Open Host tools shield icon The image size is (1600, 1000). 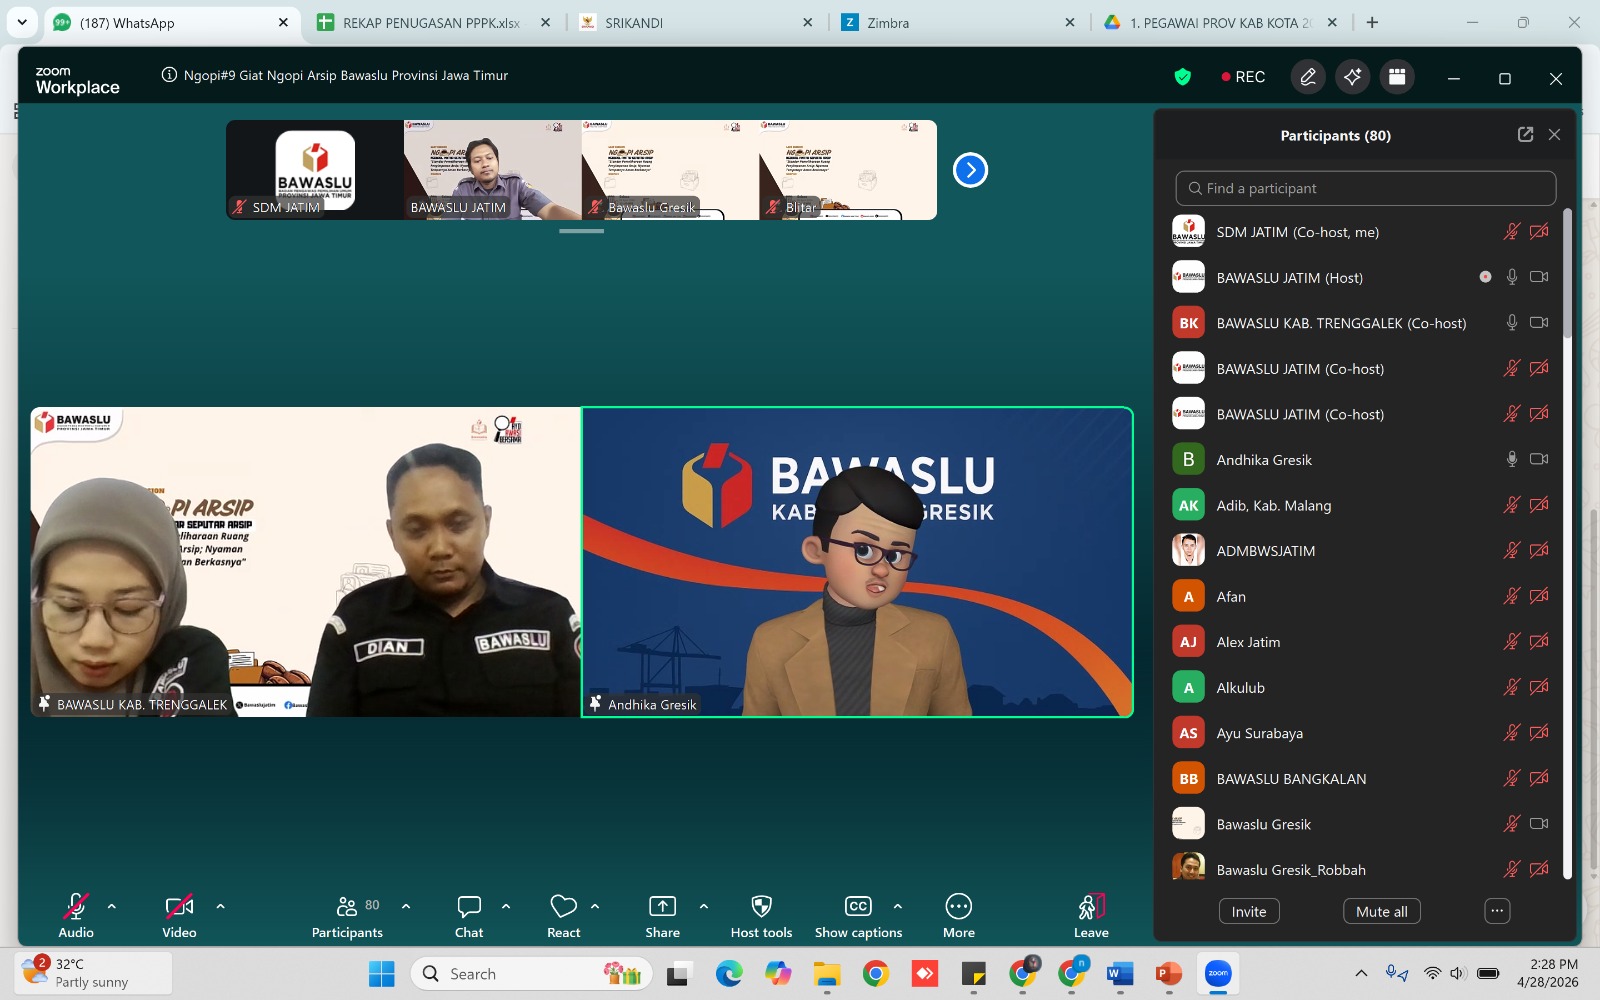pyautogui.click(x=761, y=907)
